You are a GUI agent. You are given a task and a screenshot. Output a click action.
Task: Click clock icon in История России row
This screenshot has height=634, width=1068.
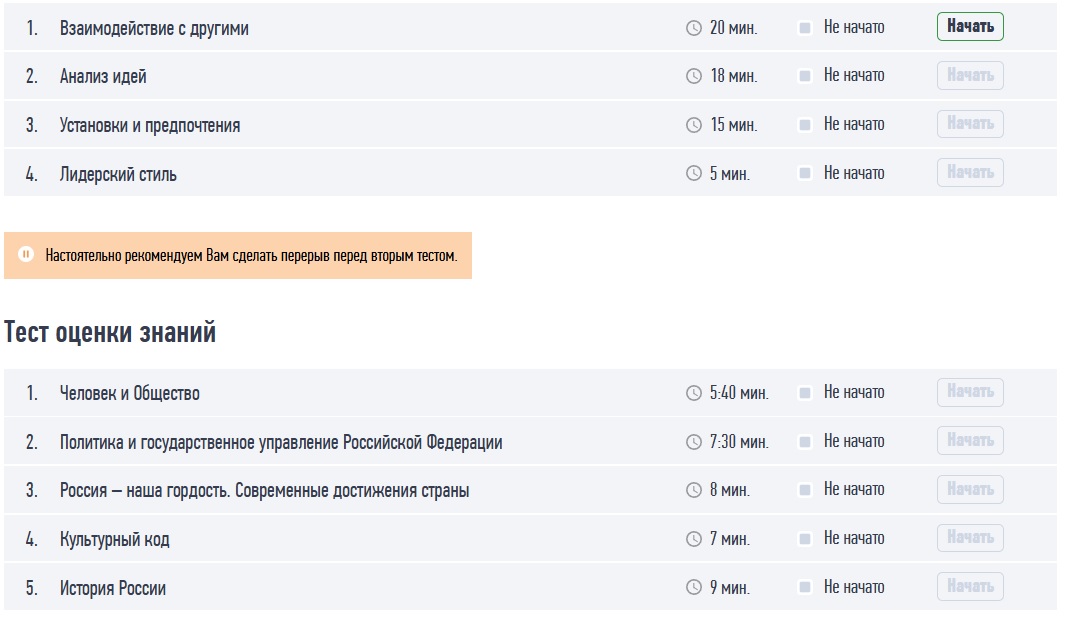[694, 588]
